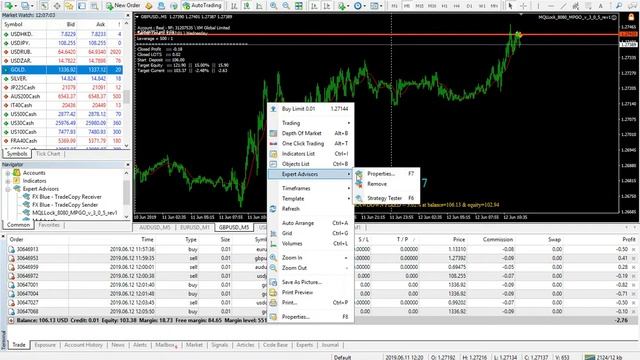Open the Indicators List toolbar icon

tap(341, 6)
